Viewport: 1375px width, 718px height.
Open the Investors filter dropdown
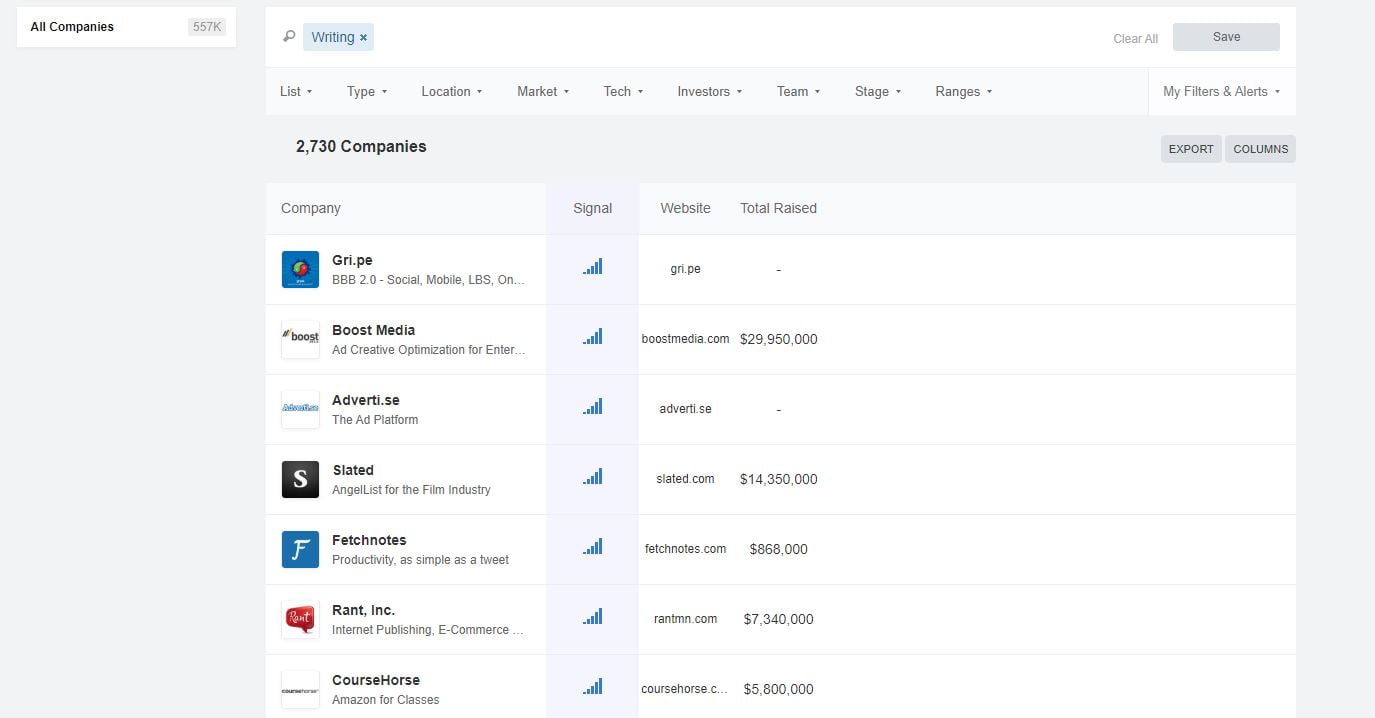pyautogui.click(x=710, y=91)
